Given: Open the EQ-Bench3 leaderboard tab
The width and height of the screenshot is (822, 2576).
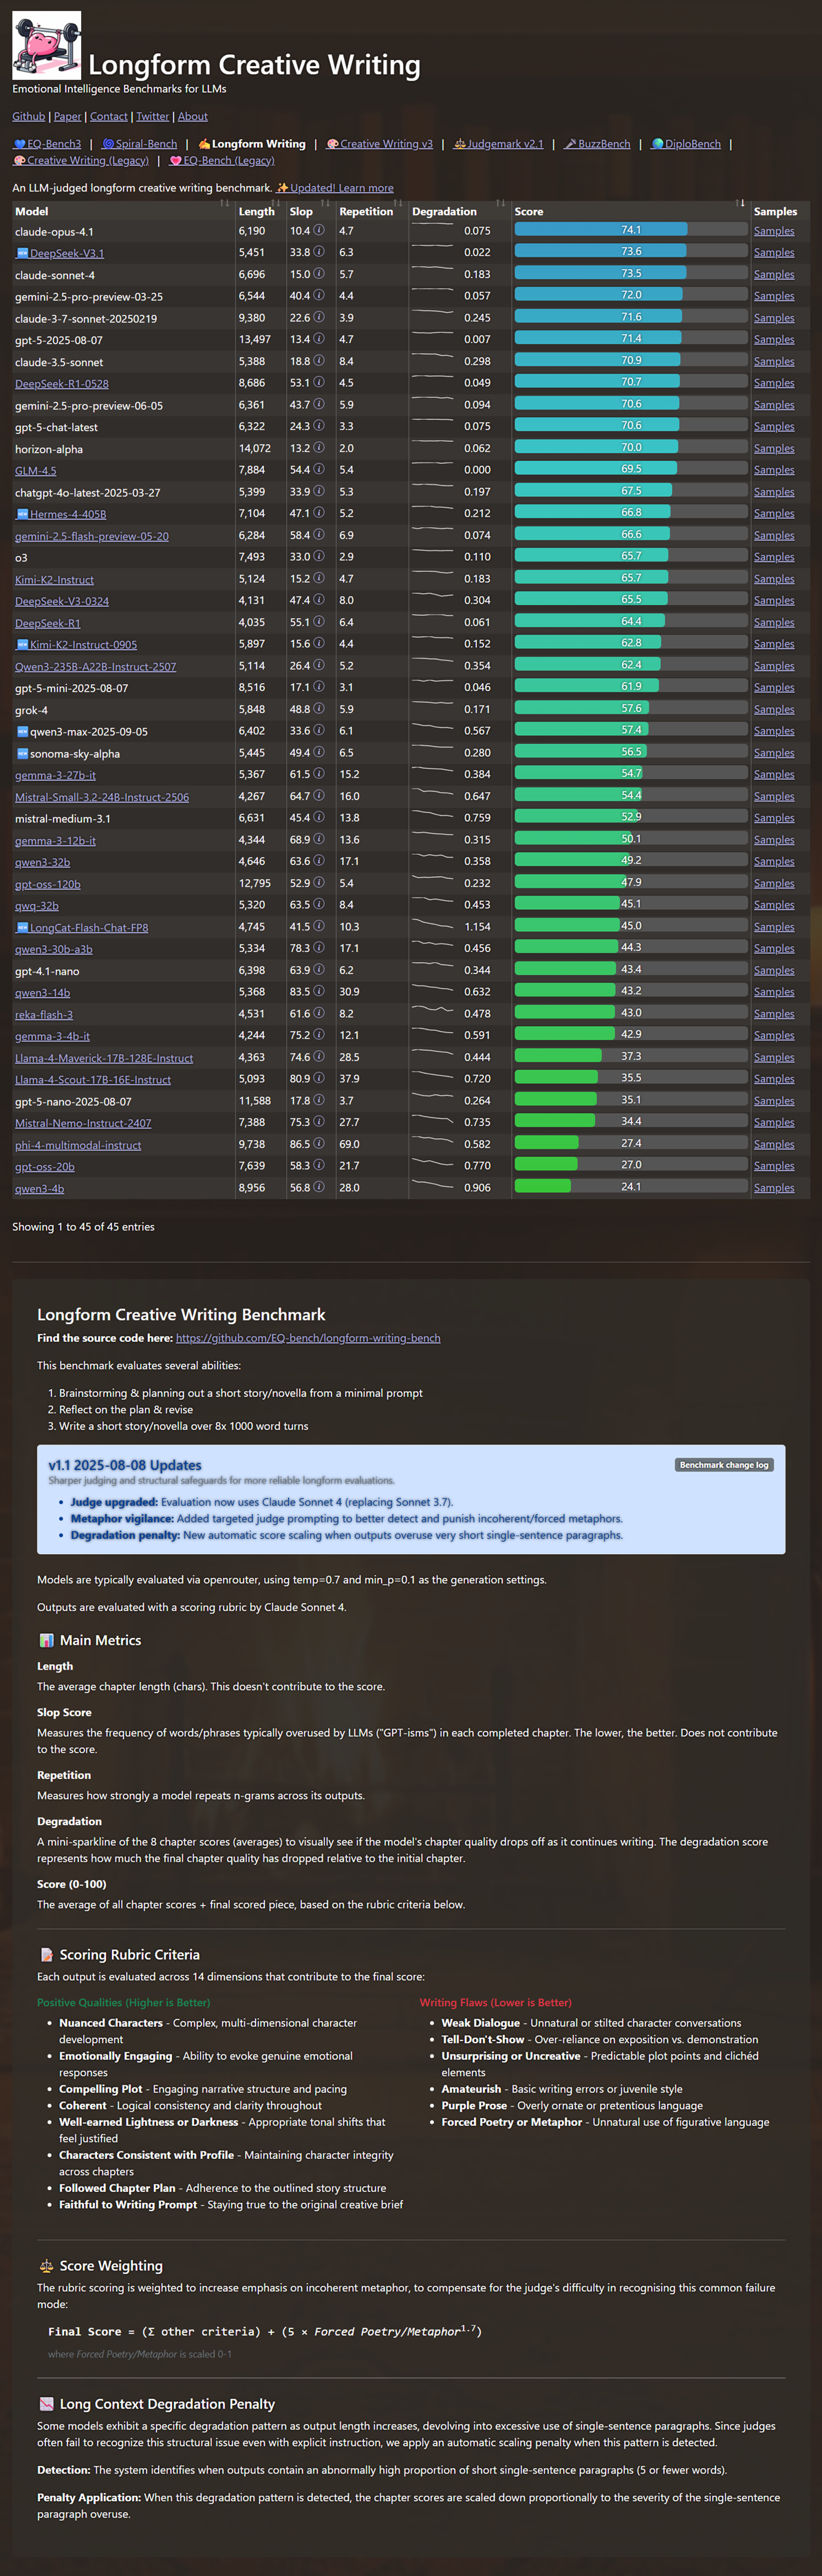Looking at the screenshot, I should click(47, 144).
